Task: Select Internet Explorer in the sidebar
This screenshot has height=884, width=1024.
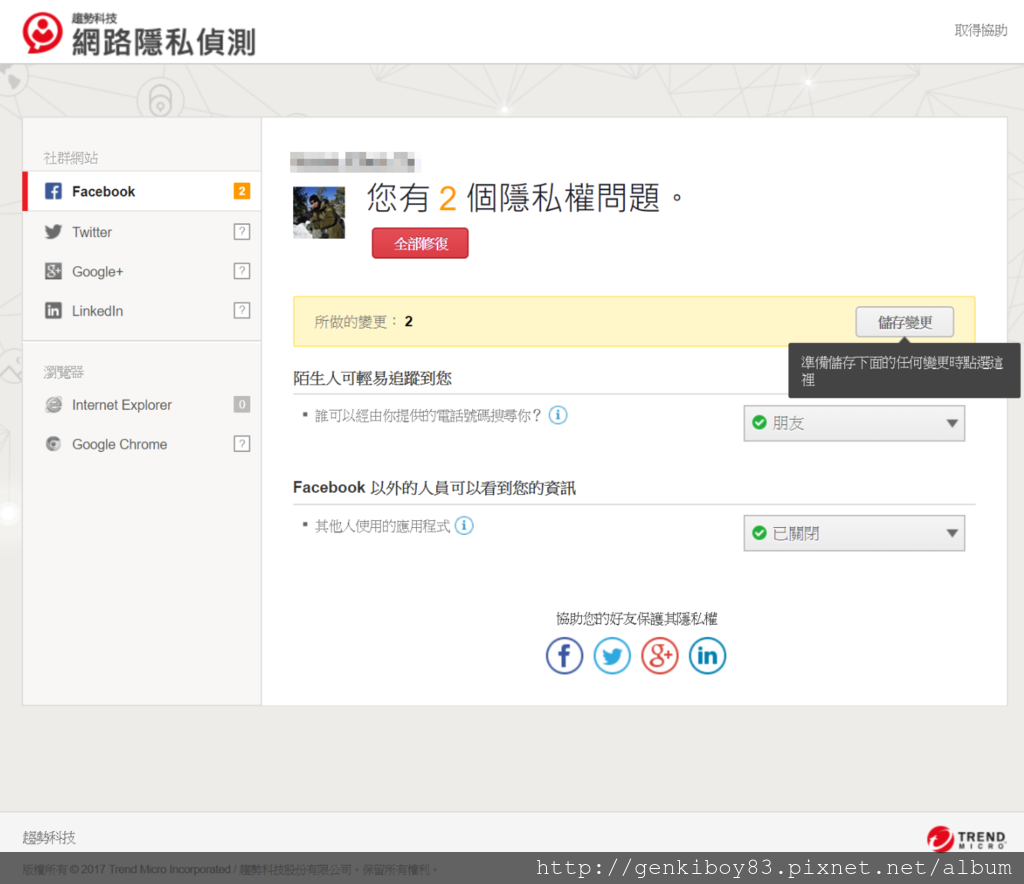Action: tap(142, 405)
